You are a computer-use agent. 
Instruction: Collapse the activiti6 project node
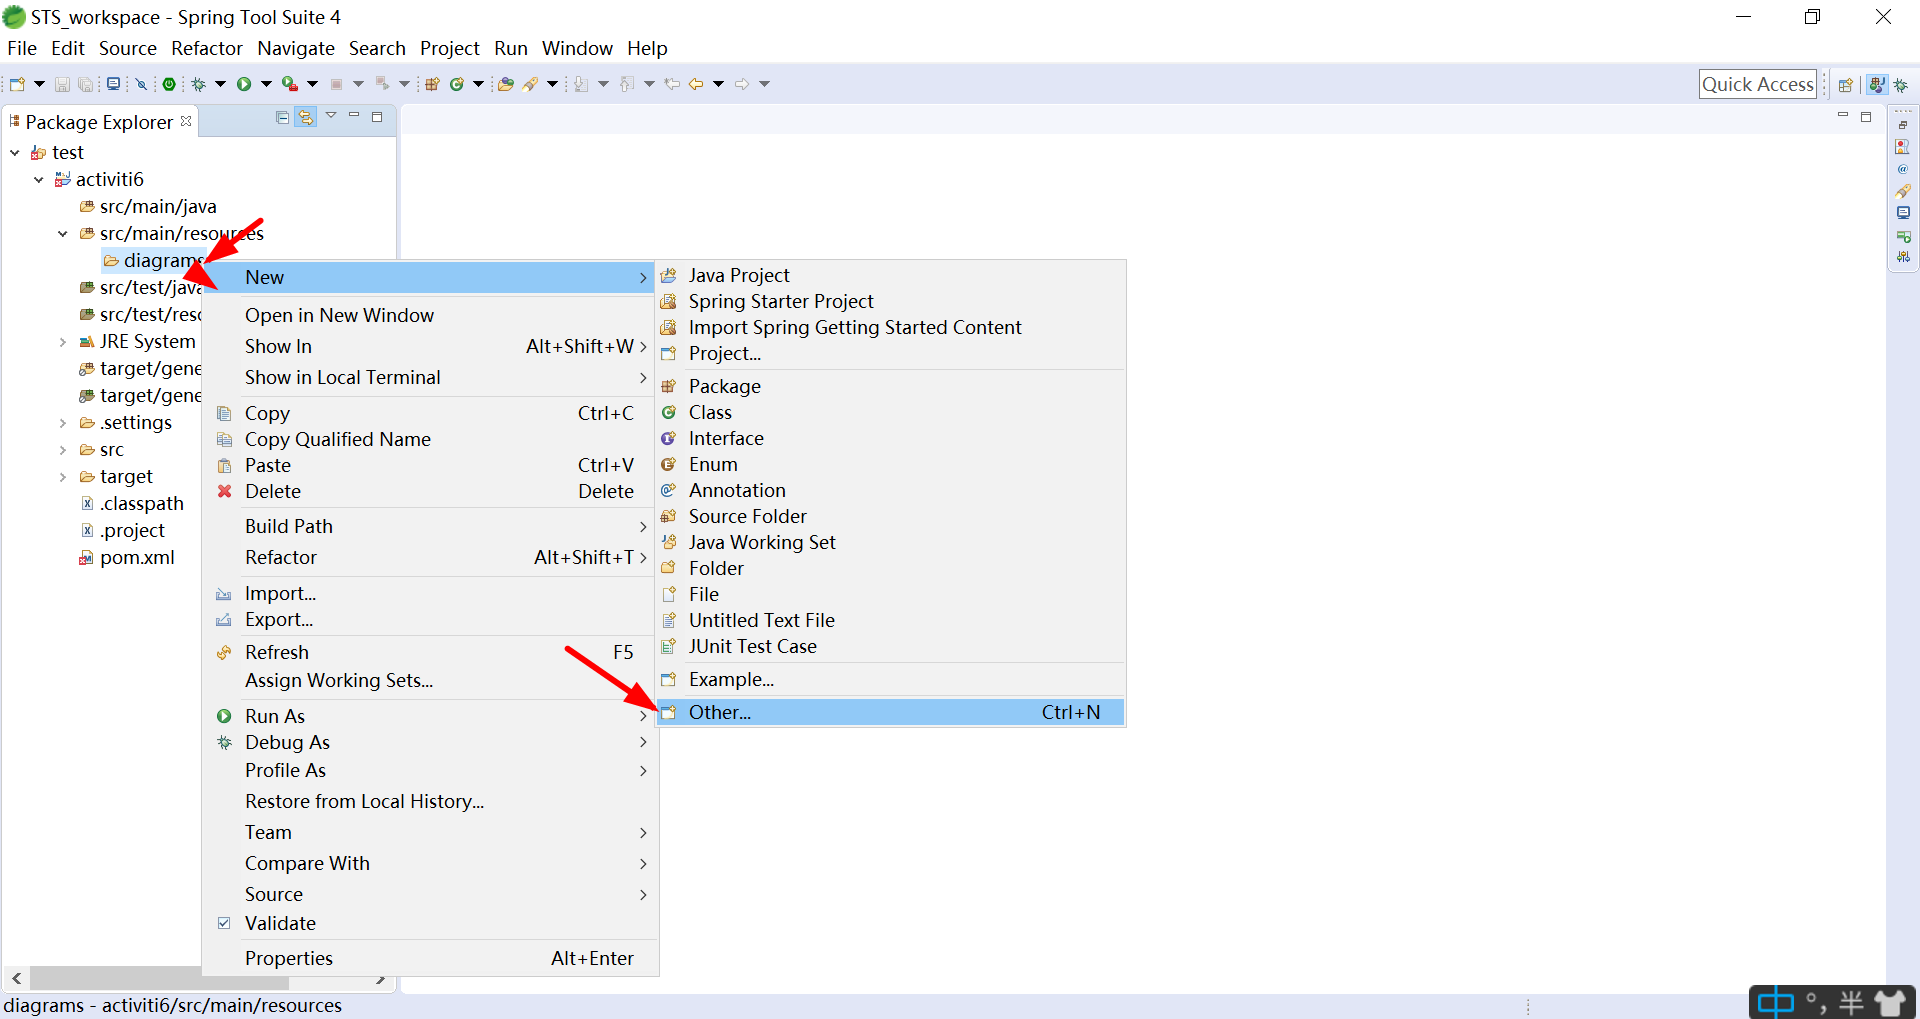pos(39,180)
